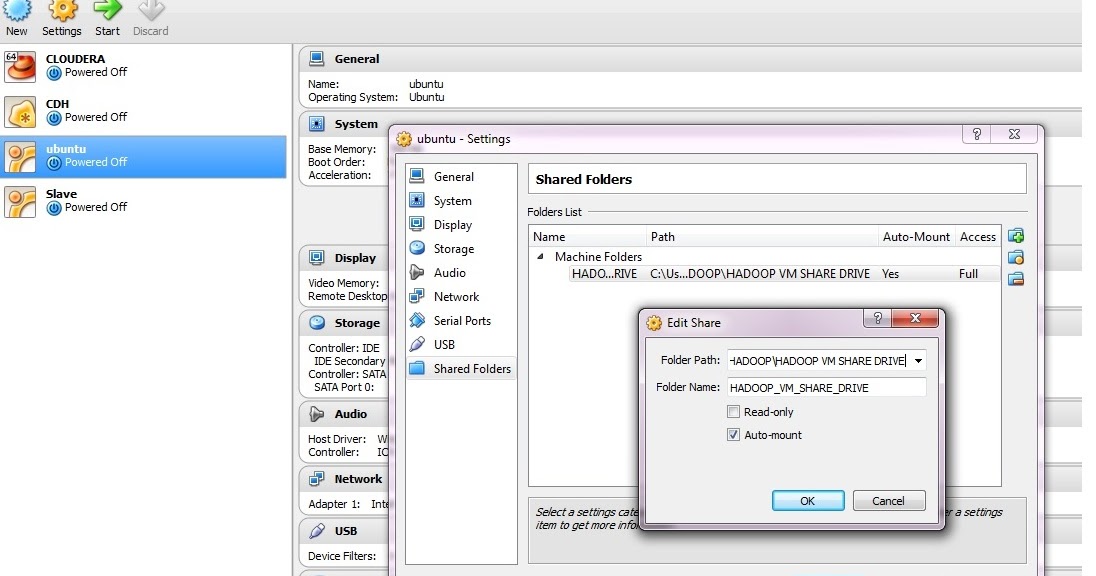Click the Path column header
Screen dimensions: 1096x576
click(x=762, y=236)
